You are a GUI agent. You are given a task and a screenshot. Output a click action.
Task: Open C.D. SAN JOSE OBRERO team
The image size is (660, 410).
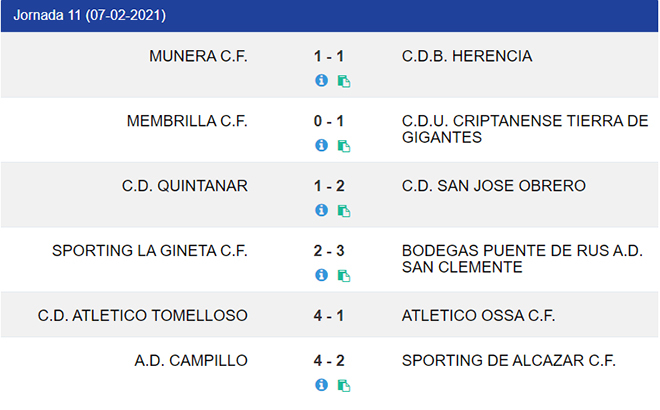click(x=494, y=186)
